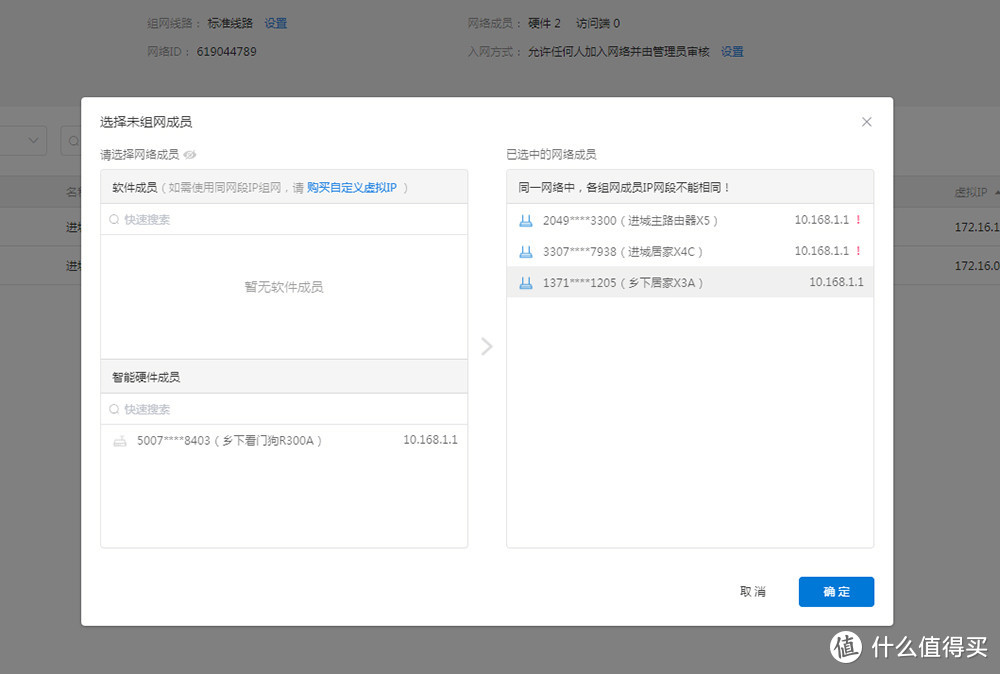Viewport: 1000px width, 674px height.
Task: Click the magnifier icon in 智能硬件成员 search box
Action: pyautogui.click(x=114, y=409)
